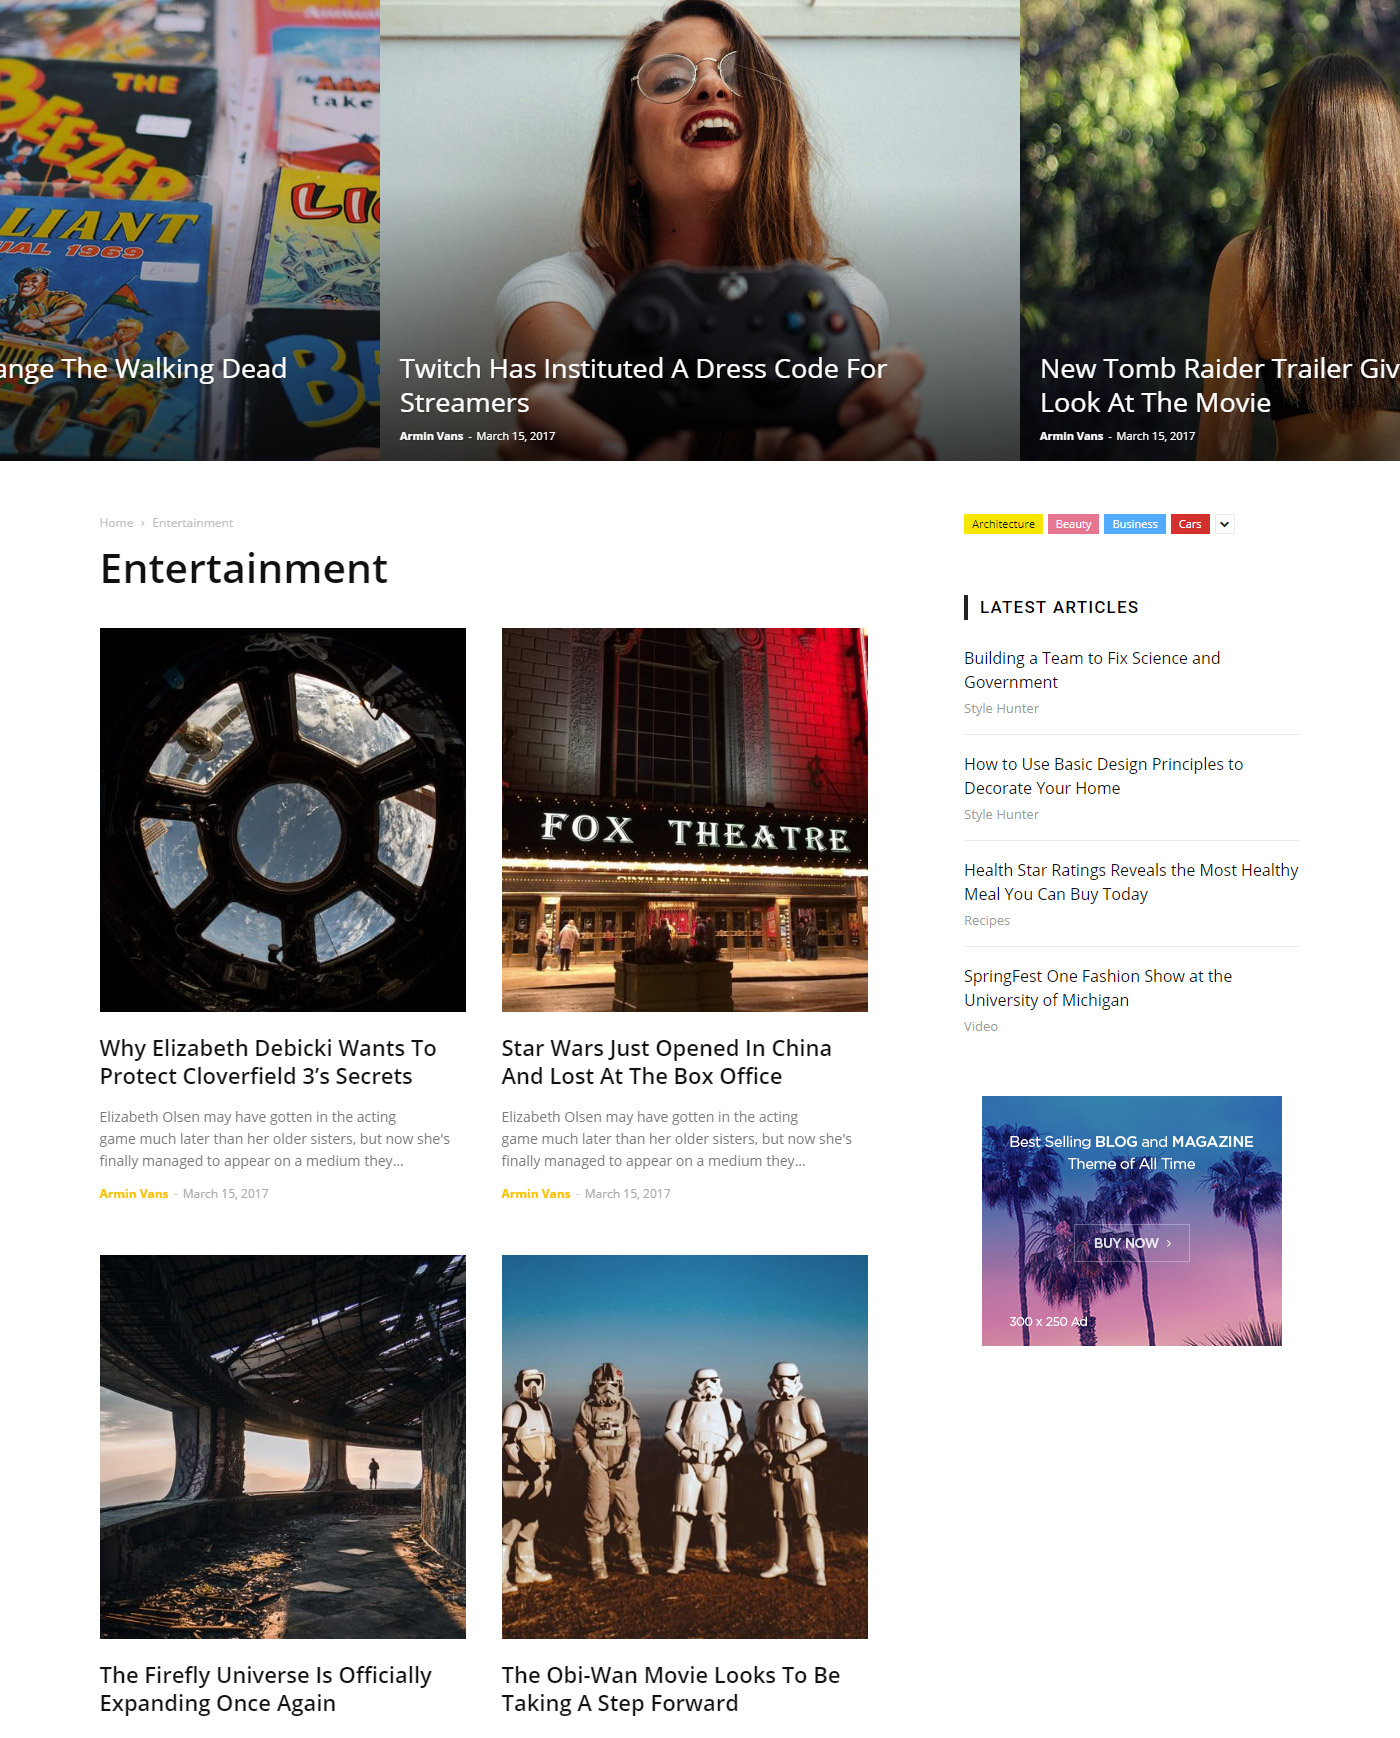This screenshot has width=1400, height=1738.
Task: Open the space station window thumbnail
Action: point(283,820)
